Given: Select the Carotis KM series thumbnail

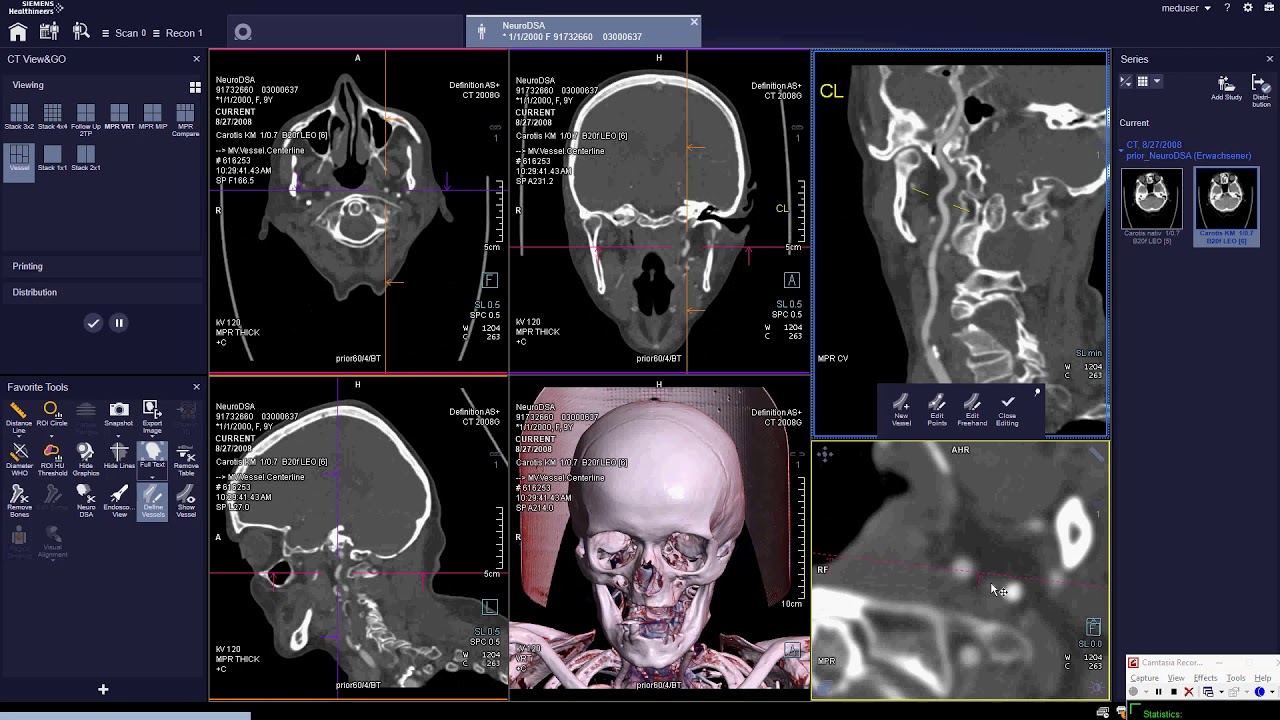Looking at the screenshot, I should point(1227,206).
